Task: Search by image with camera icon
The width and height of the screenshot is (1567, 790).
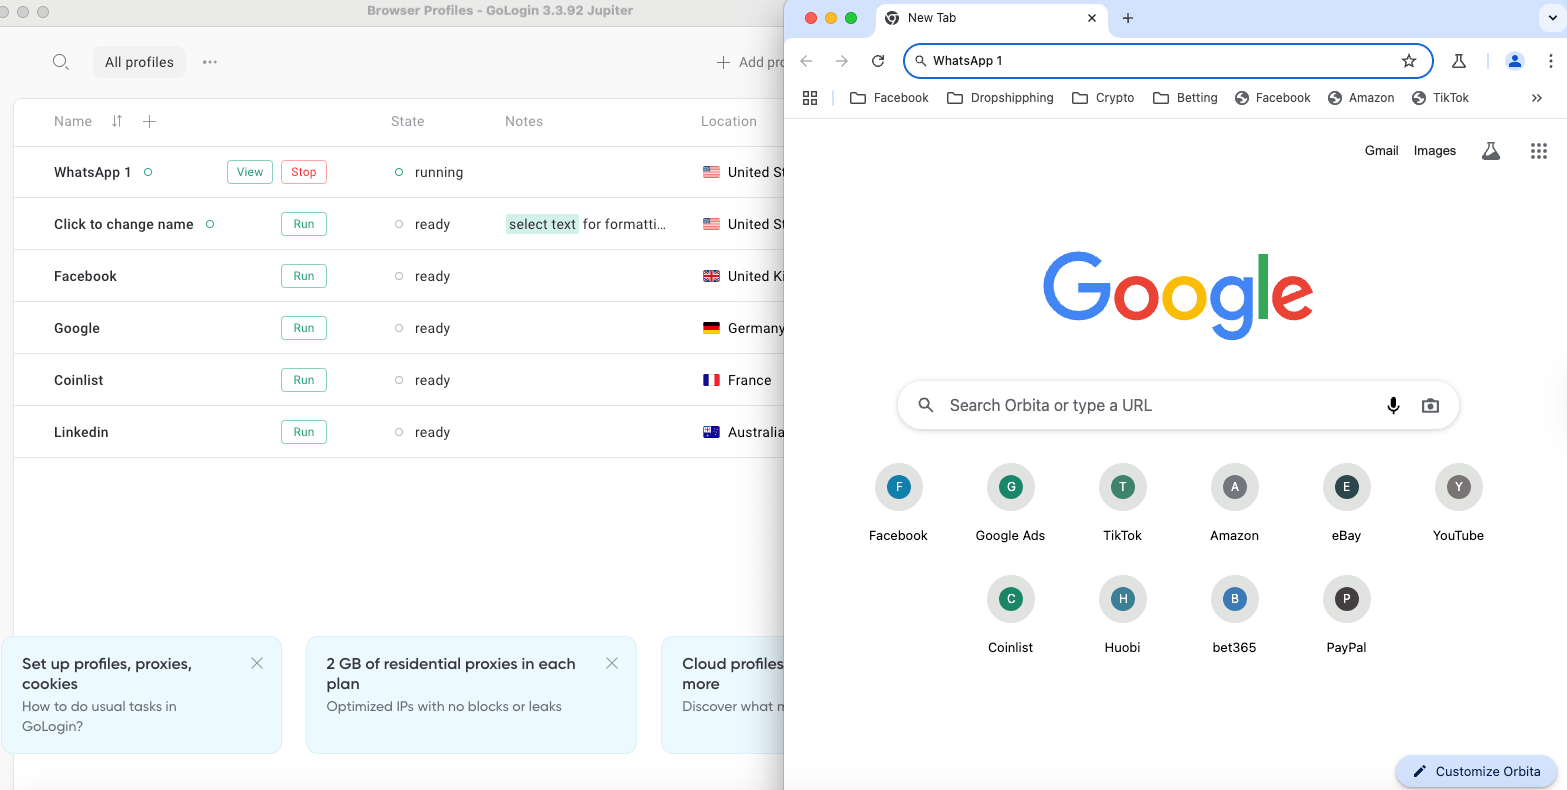Action: click(x=1431, y=405)
